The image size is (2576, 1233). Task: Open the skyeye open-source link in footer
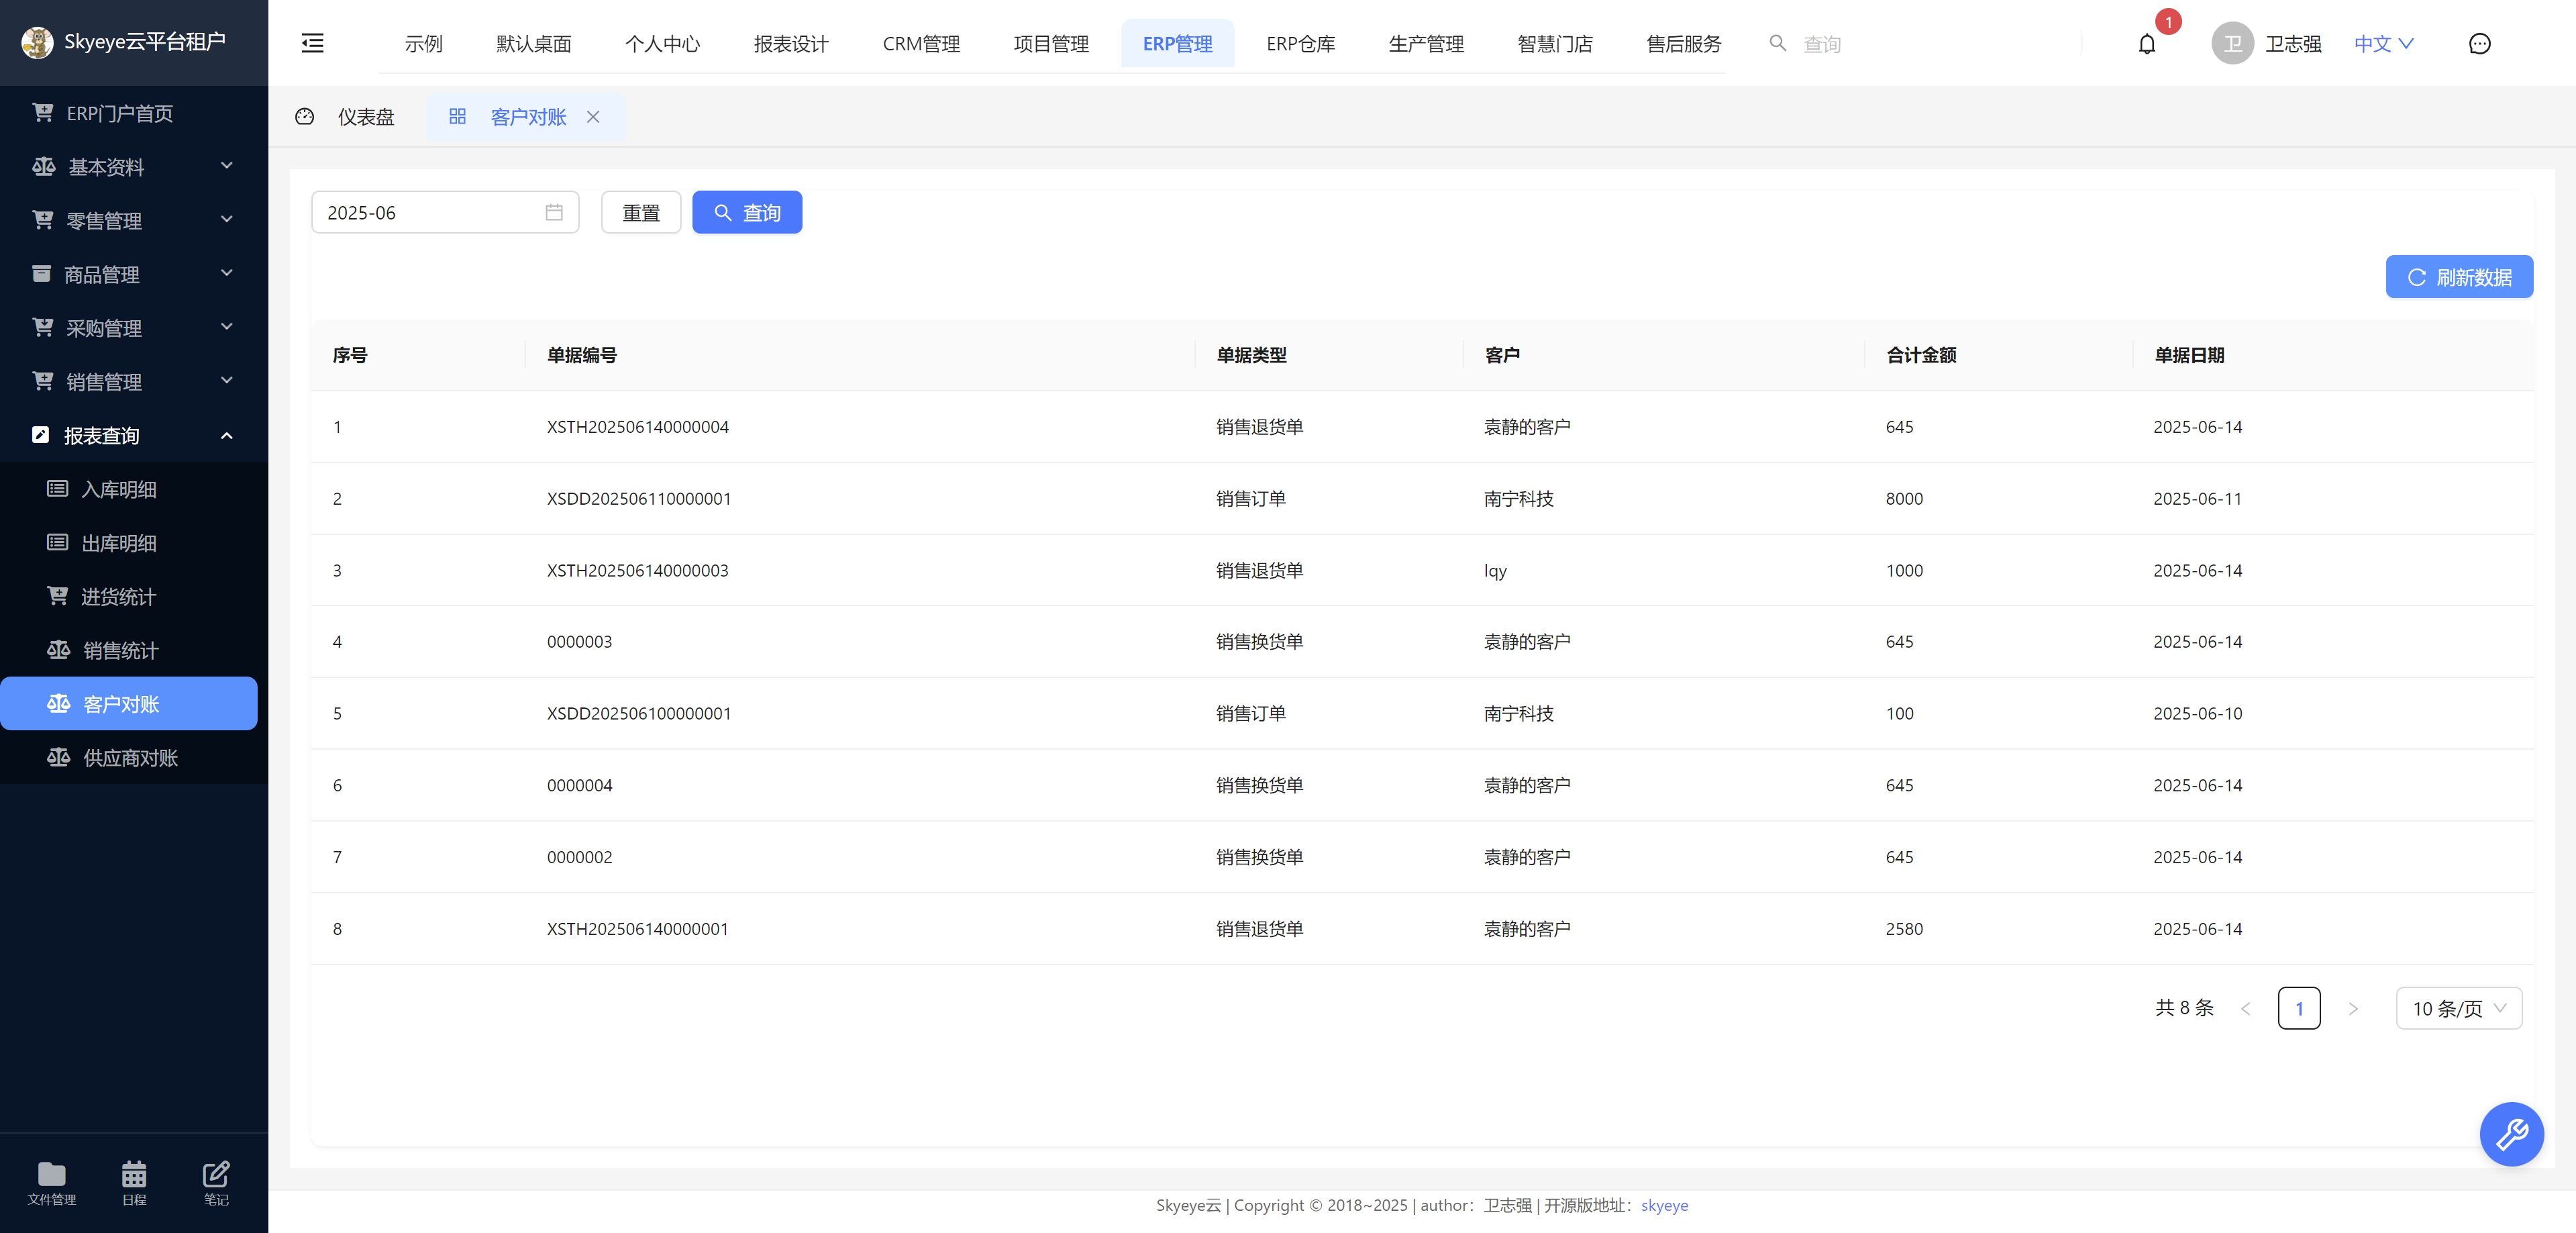(1664, 1205)
